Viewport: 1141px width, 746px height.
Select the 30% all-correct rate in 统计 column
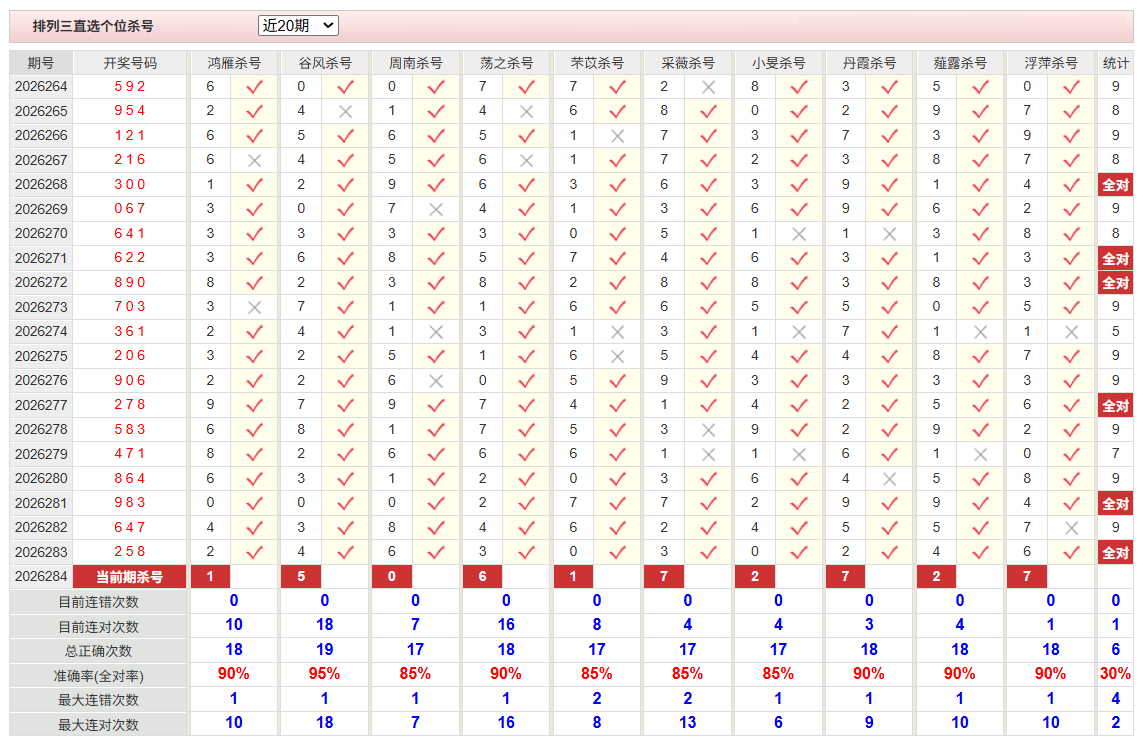1116,674
